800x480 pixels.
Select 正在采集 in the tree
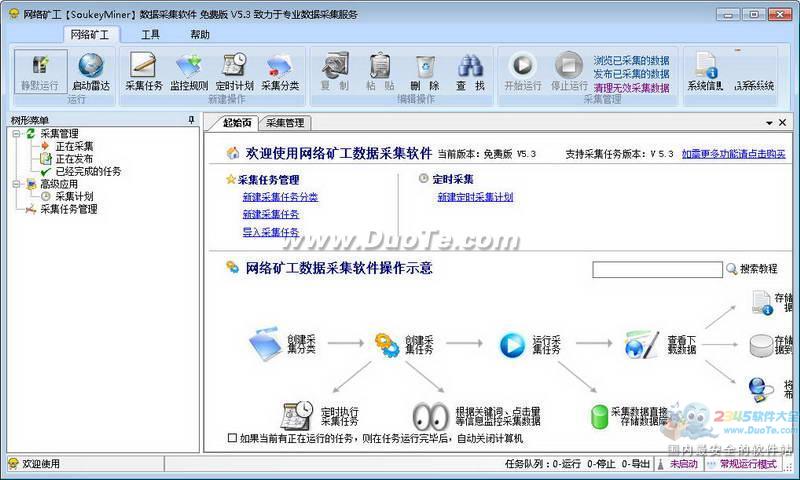coord(74,146)
